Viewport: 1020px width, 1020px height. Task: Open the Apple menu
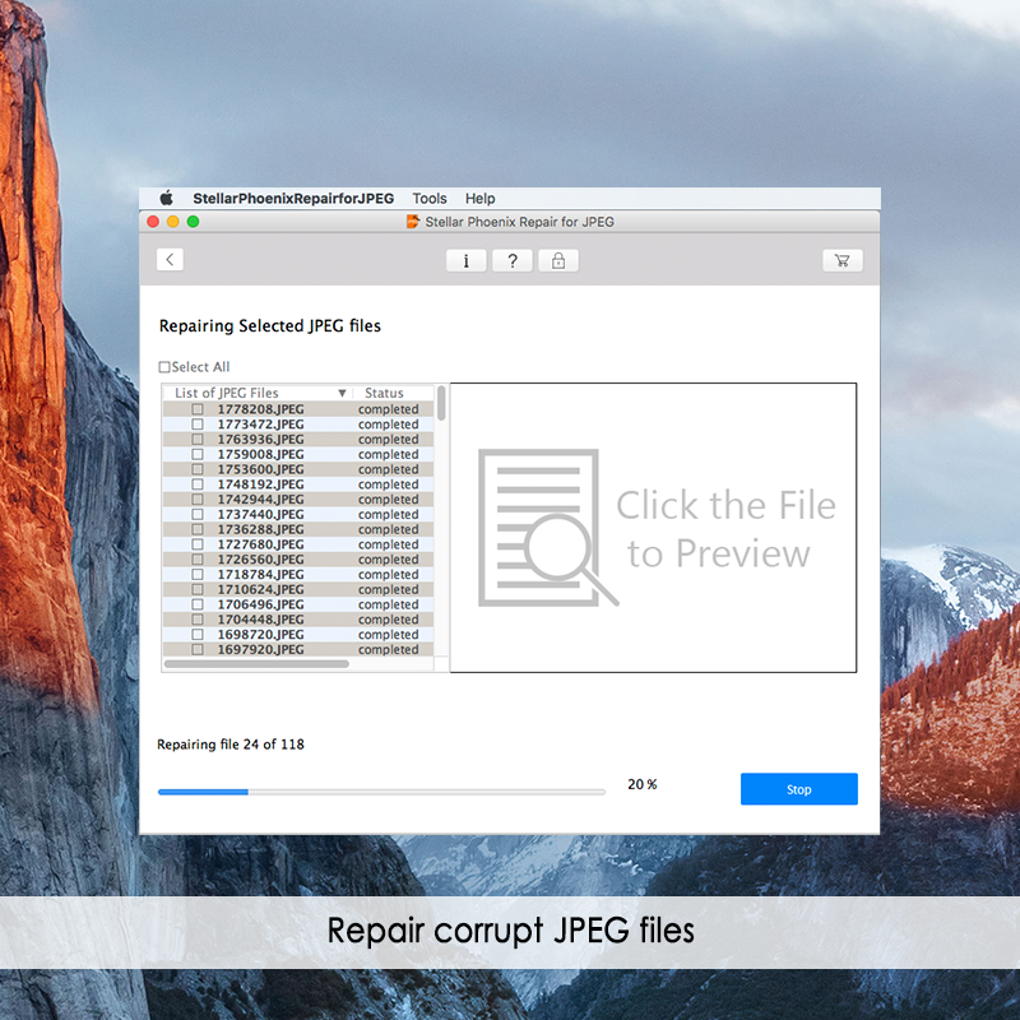click(x=167, y=198)
